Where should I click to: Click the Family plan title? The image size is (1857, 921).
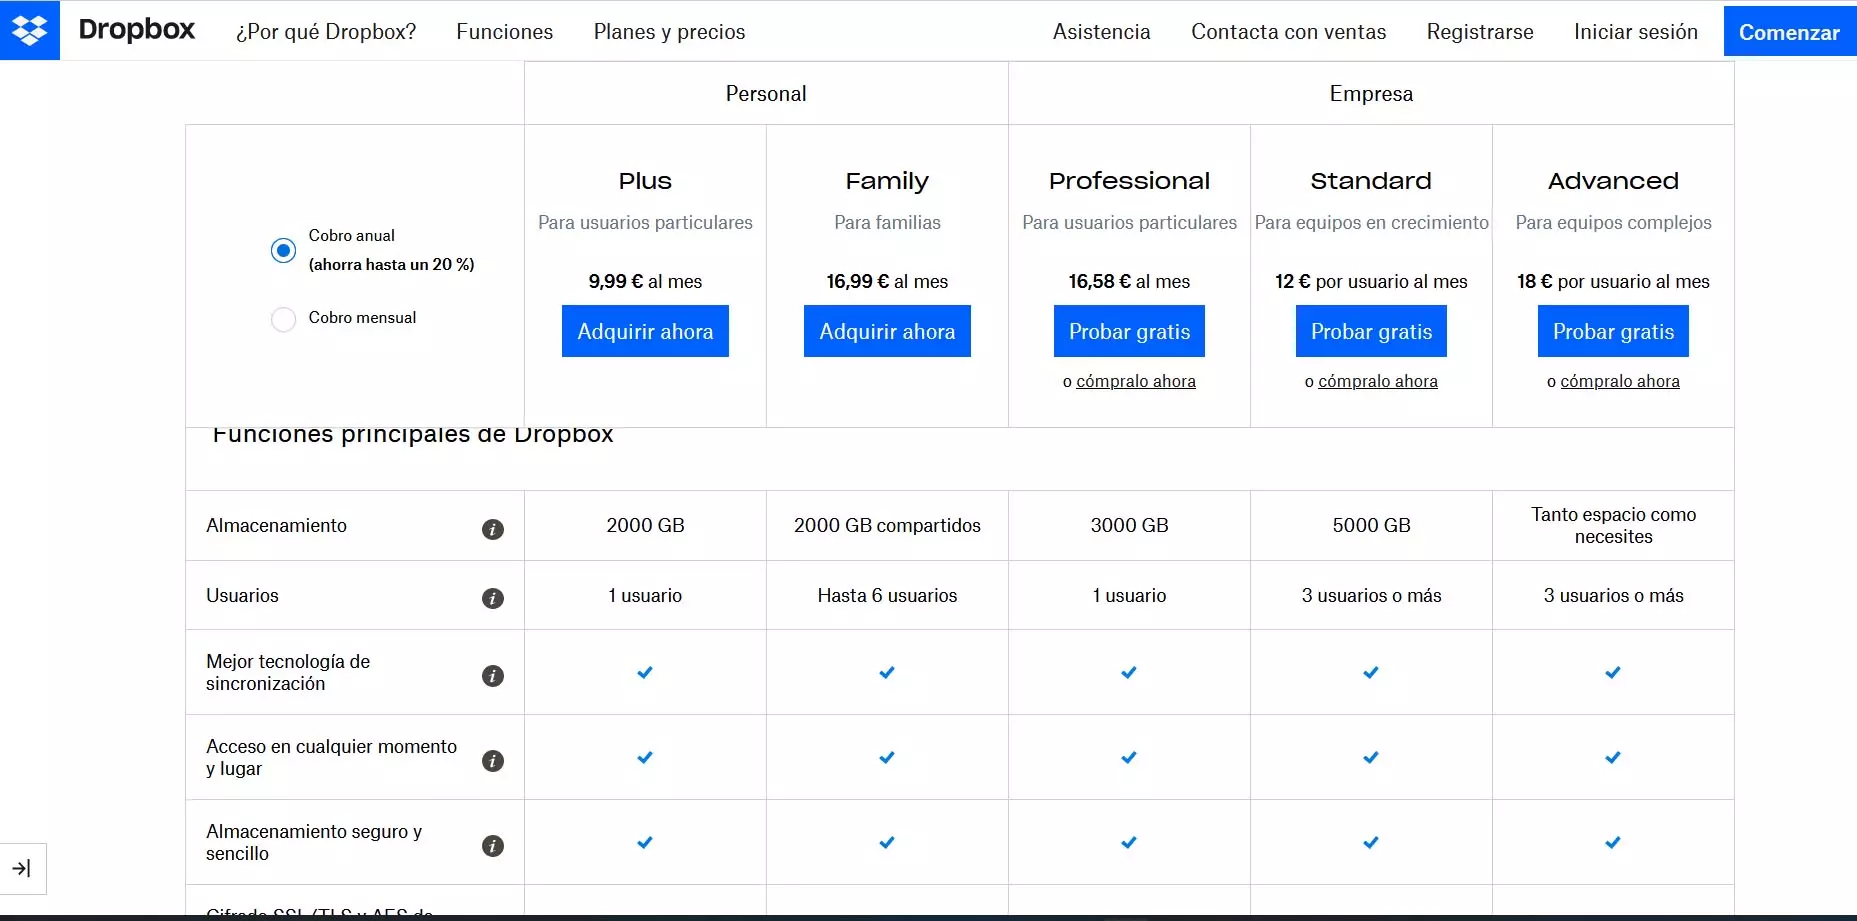point(887,181)
